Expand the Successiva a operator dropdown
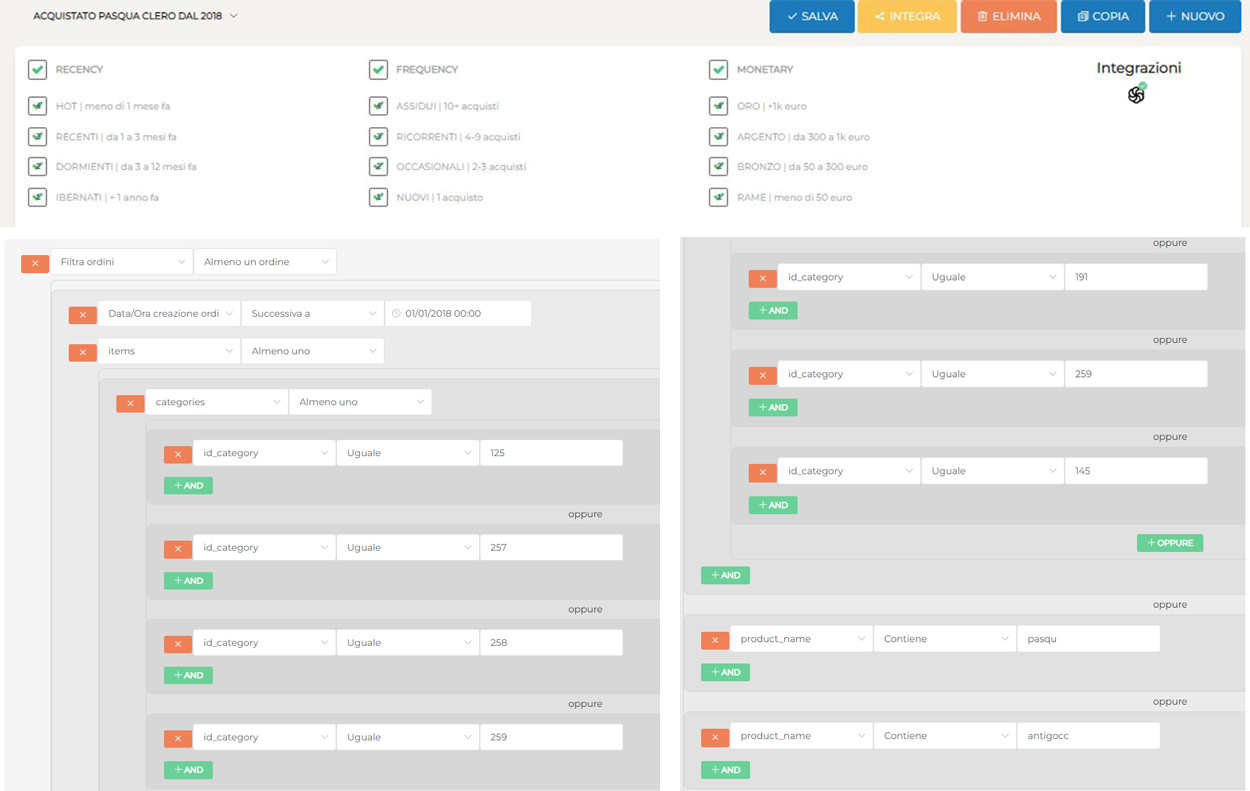The width and height of the screenshot is (1250, 791). coord(313,314)
